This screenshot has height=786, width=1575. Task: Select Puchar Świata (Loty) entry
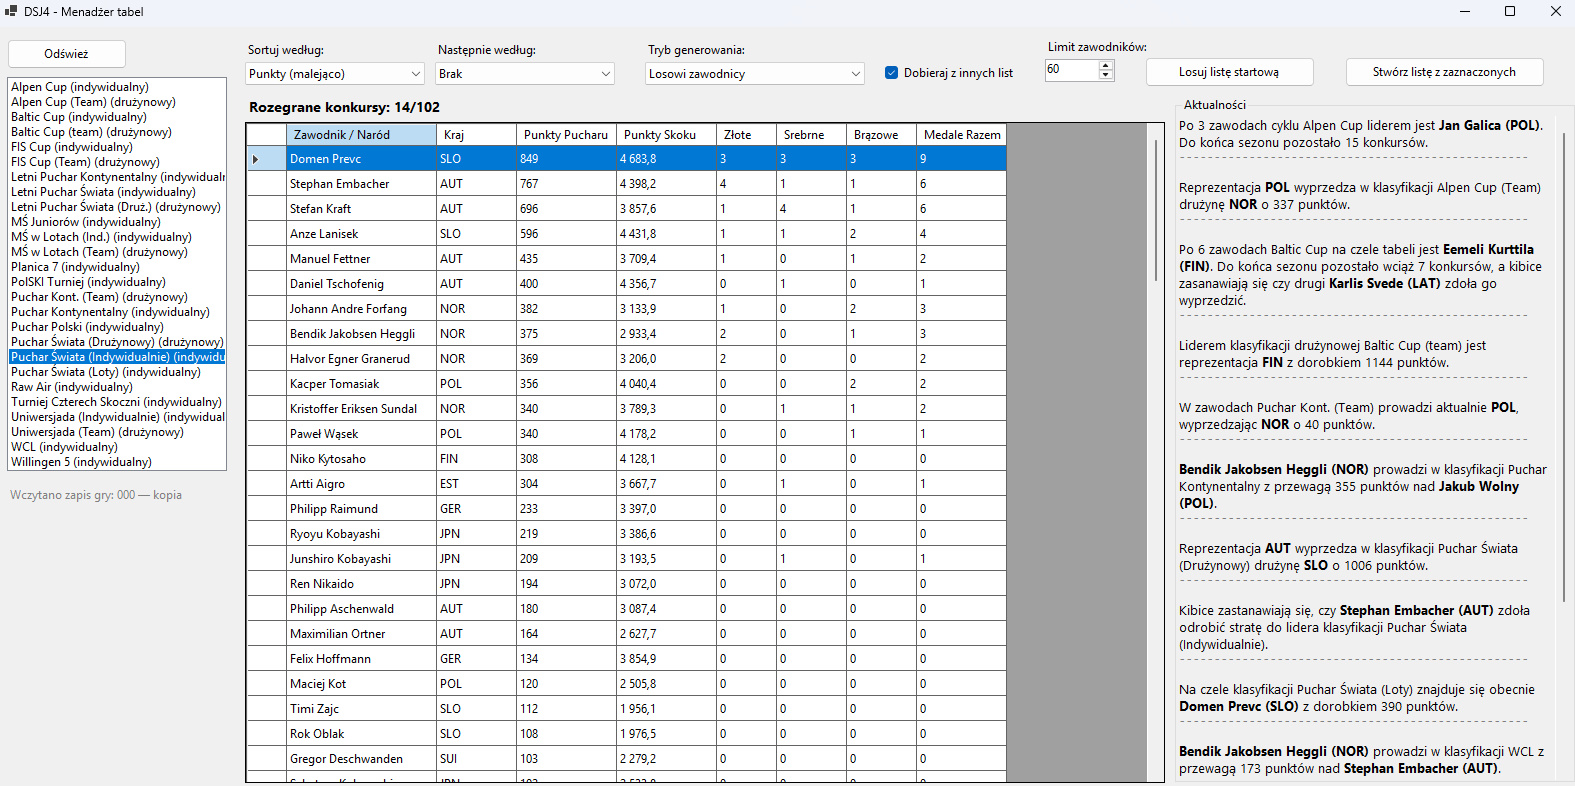point(117,372)
